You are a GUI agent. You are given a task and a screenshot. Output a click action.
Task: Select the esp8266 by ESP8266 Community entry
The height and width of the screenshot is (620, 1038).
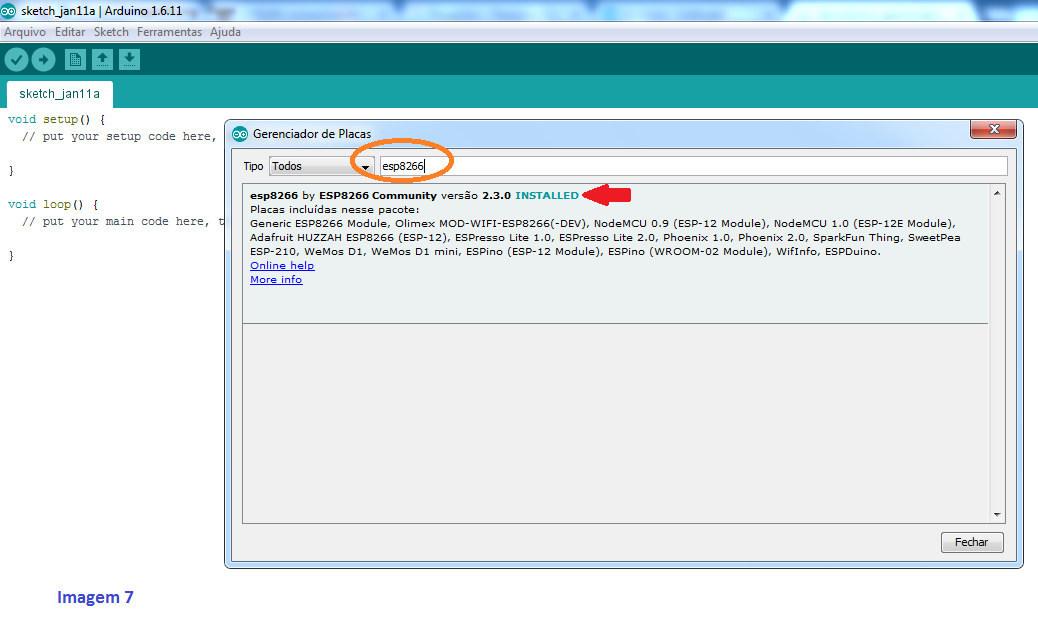click(616, 253)
